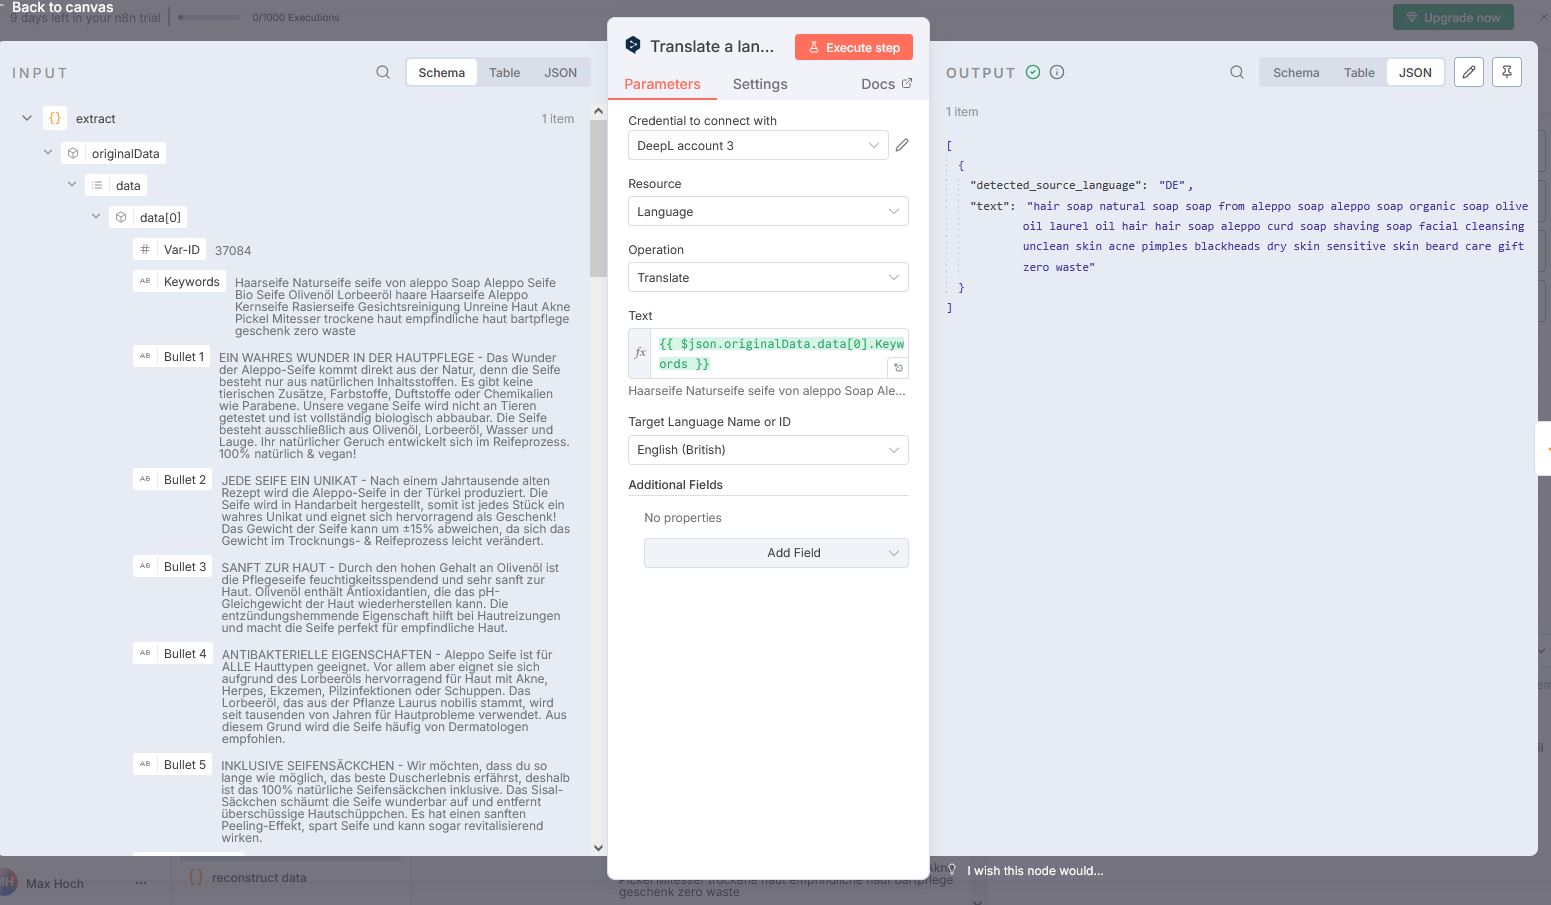
Task: Open the Resource dropdown
Action: tap(768, 211)
